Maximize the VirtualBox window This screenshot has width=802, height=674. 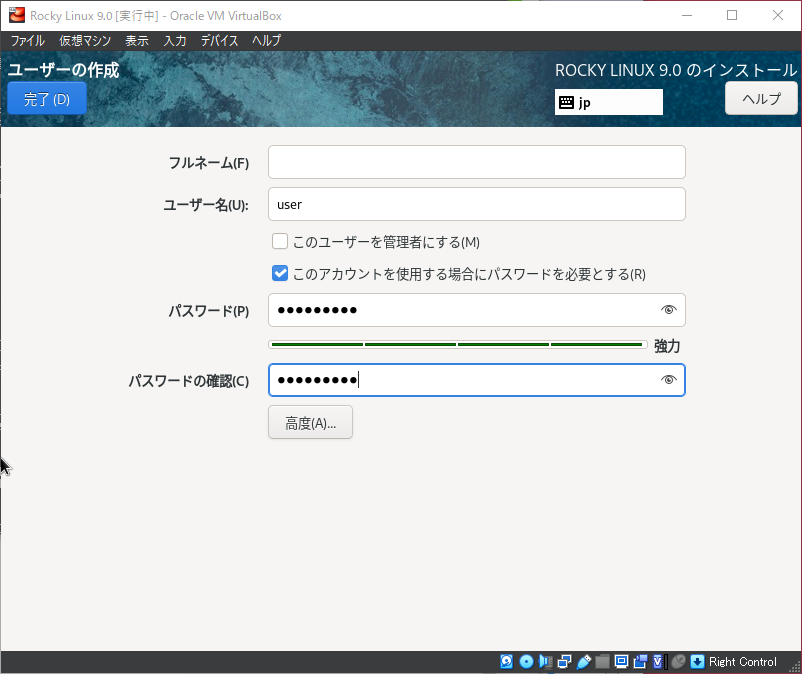point(732,15)
